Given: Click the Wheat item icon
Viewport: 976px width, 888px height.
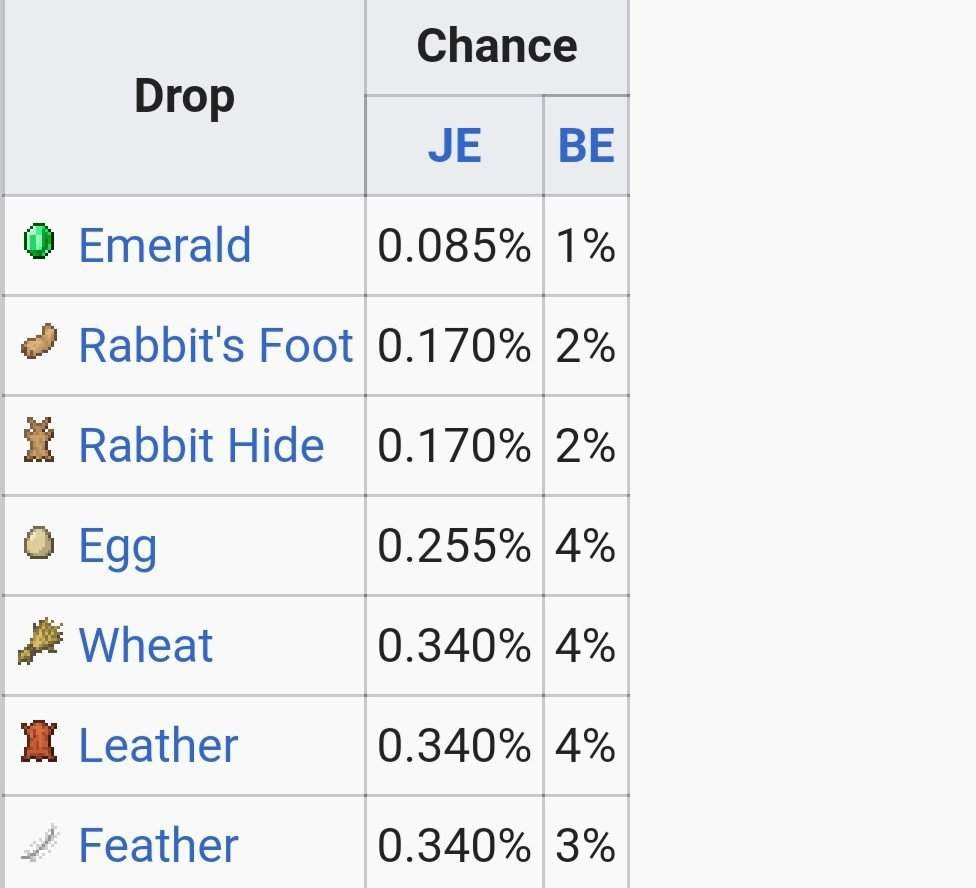Looking at the screenshot, I should (x=40, y=643).
